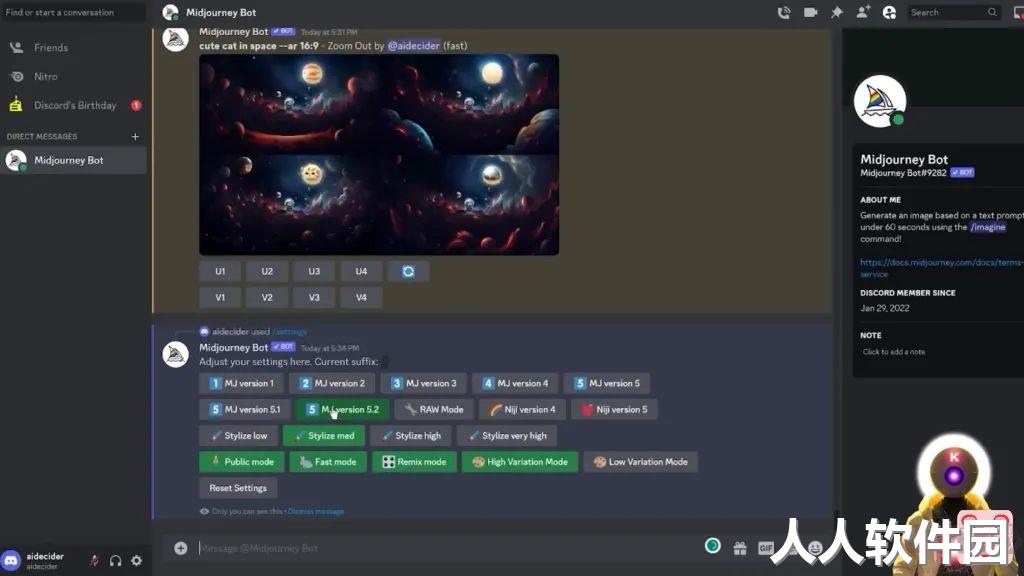This screenshot has width=1024, height=576.
Task: Open pinned messages pin icon
Action: click(837, 12)
